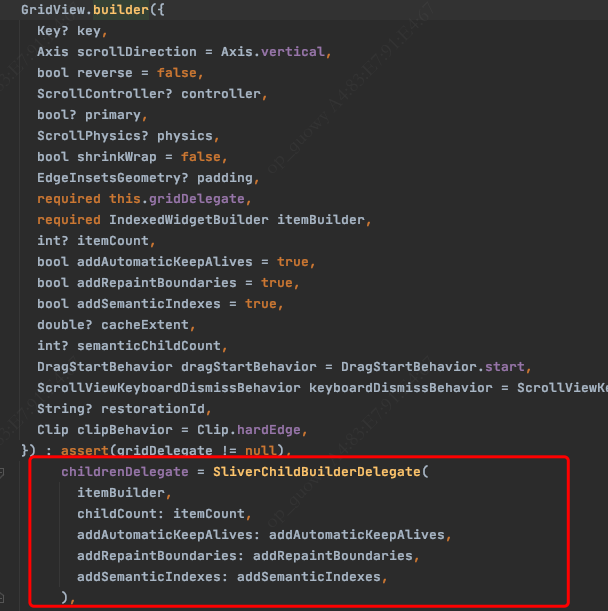608x611 pixels.
Task: Click "true" on the addAutomaticKeepAlives declaration
Action: [293, 262]
